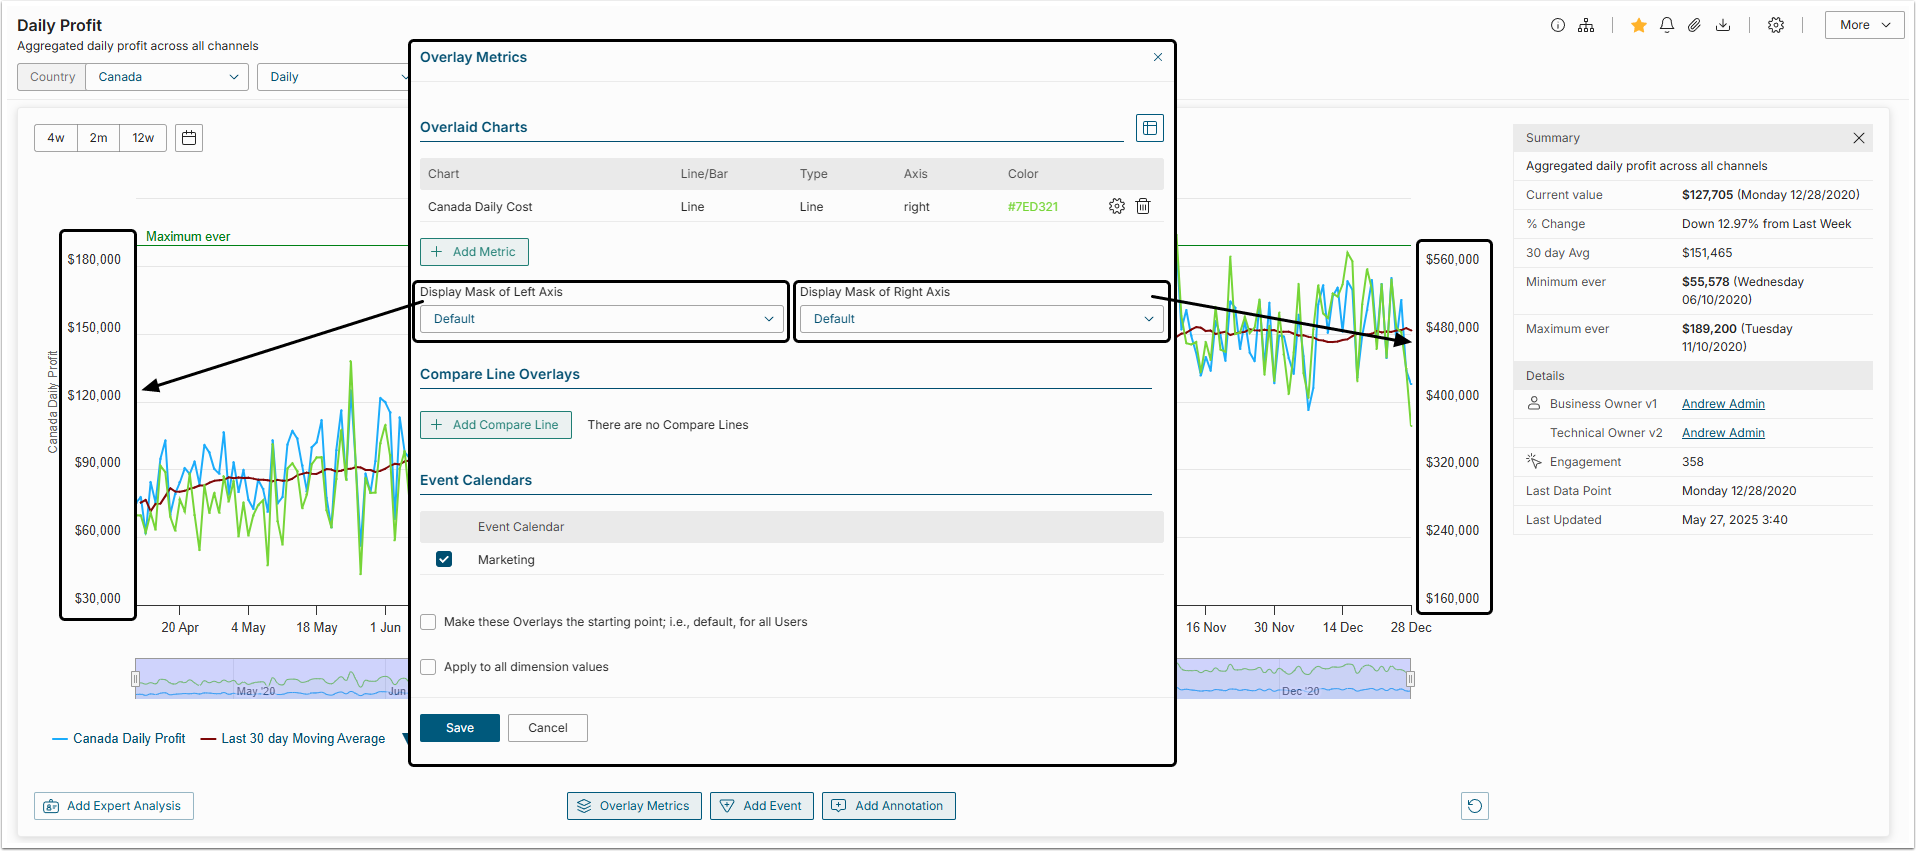Click the reset chart icon at bottom right
The height and width of the screenshot is (851, 1916).
pos(1474,806)
